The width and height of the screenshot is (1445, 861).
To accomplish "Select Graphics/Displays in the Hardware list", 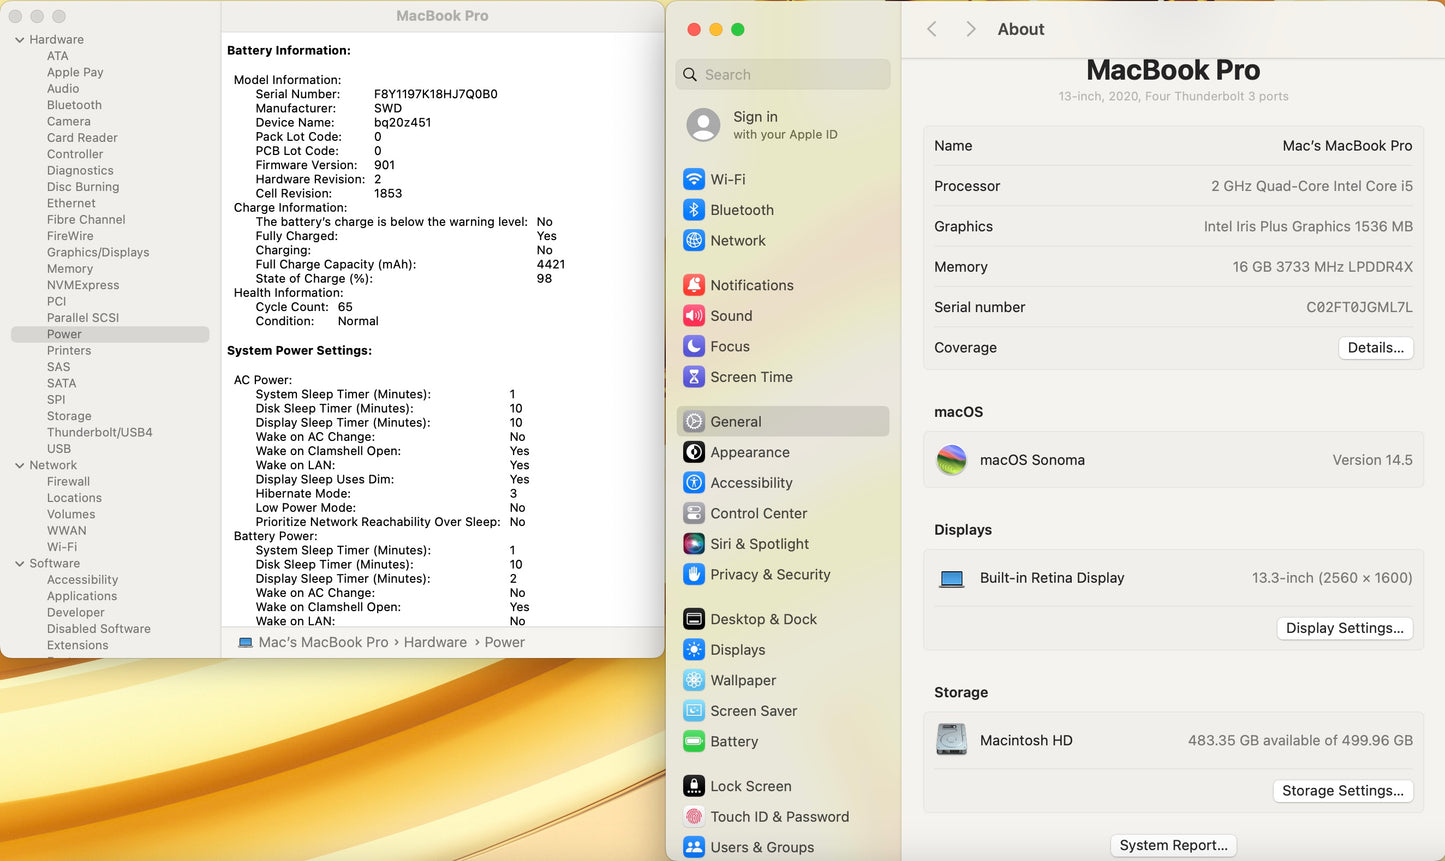I will (98, 252).
